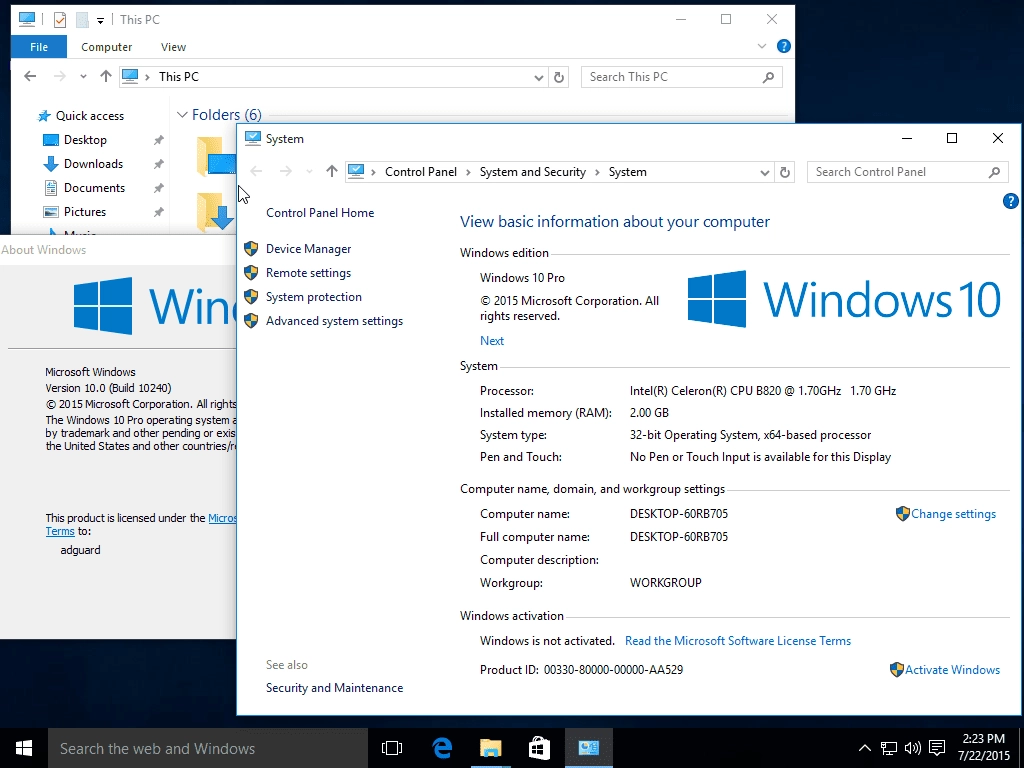
Task: Select Pictures in the navigation pane
Action: (85, 212)
